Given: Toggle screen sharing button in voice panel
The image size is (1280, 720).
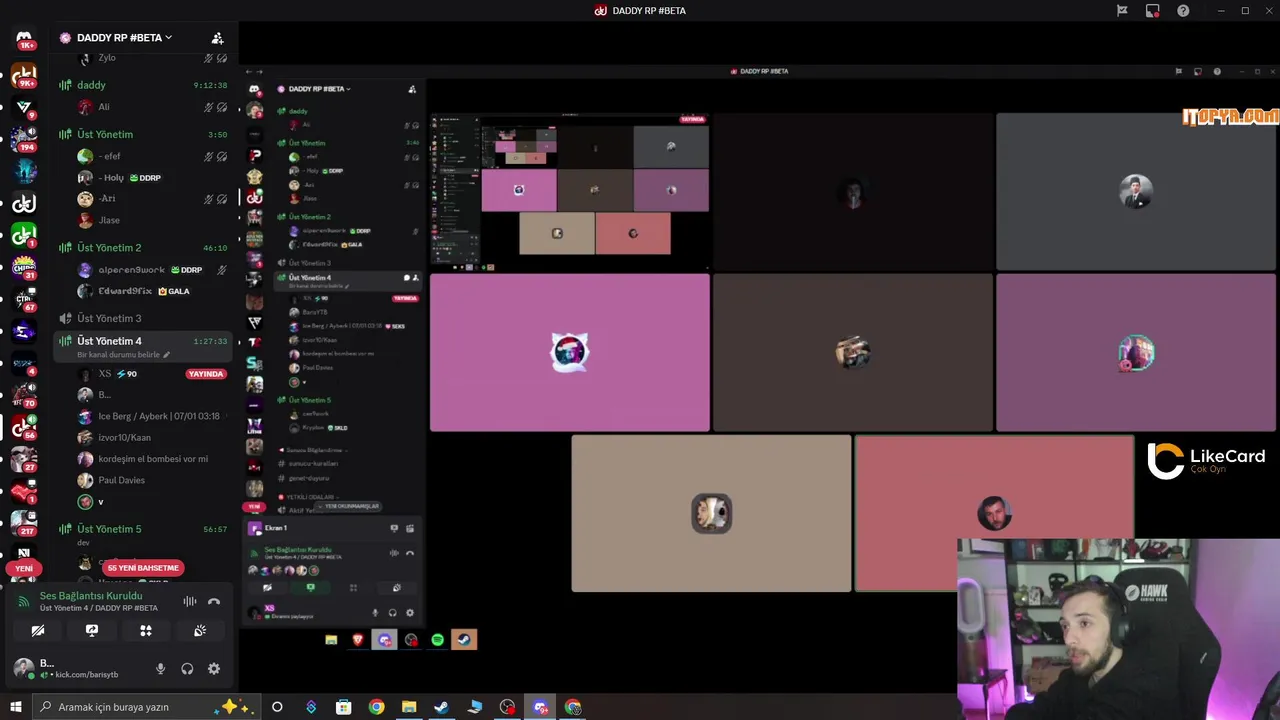Looking at the screenshot, I should click(92, 630).
